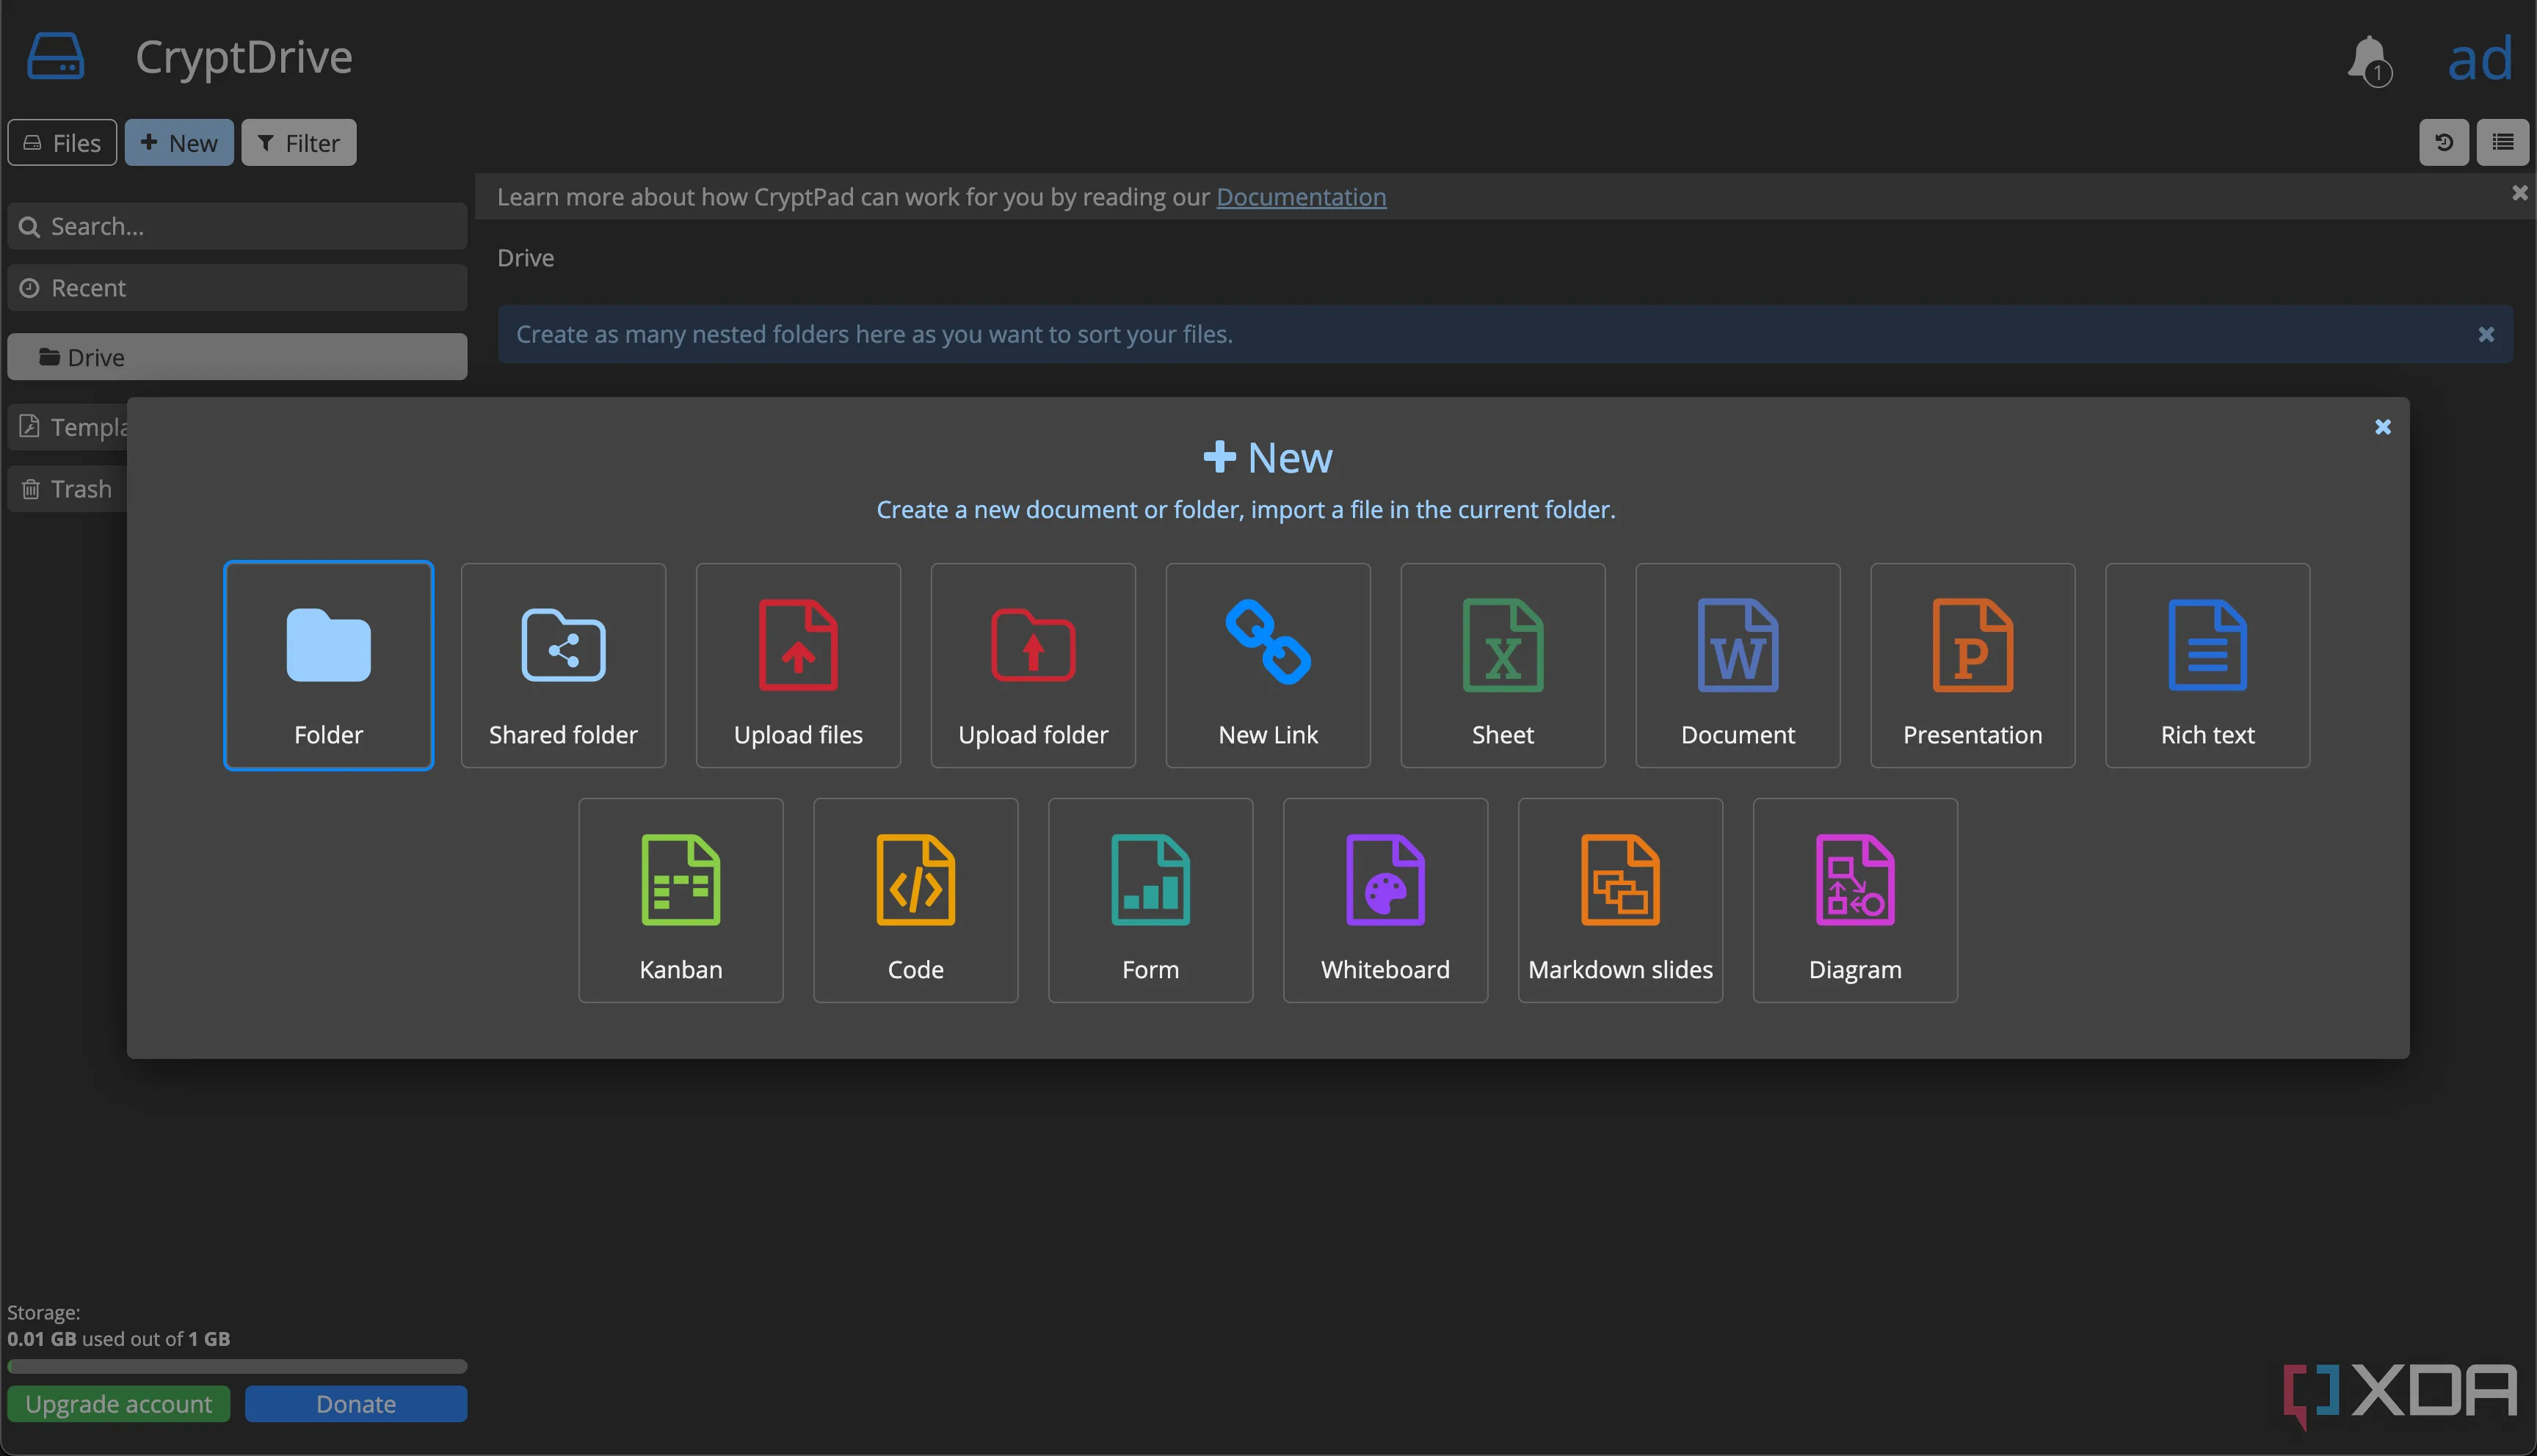Viewport: 2537px width, 1456px height.
Task: Click the Drive breadcrumb path
Action: tap(526, 258)
